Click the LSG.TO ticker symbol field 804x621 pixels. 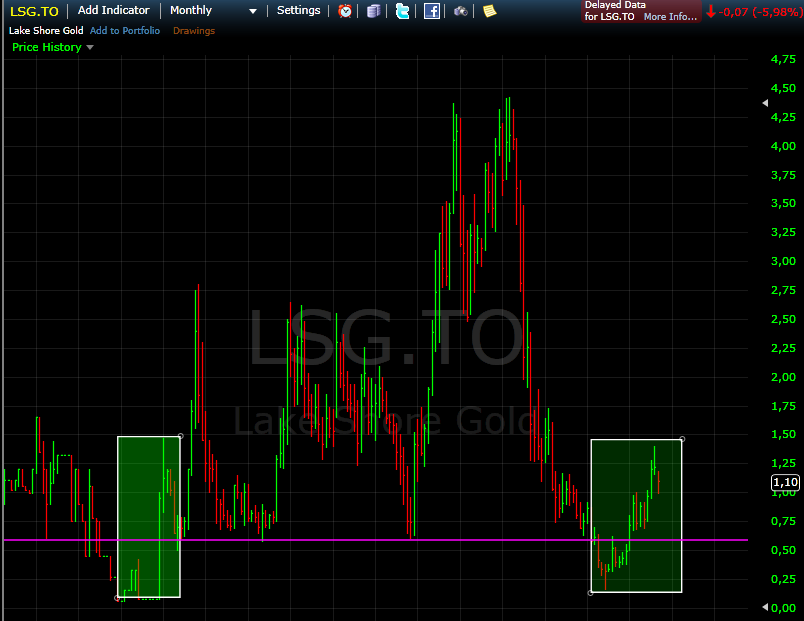click(x=34, y=11)
